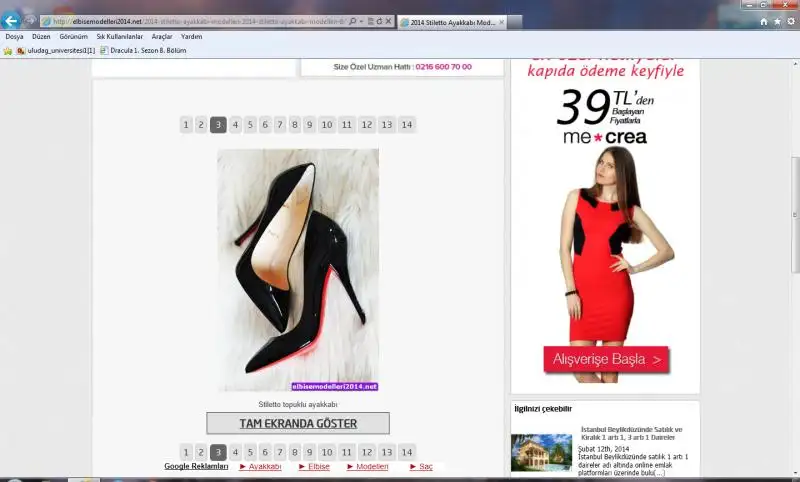Open the Görünüm menu
Screen dimensions: 800x482
tap(73, 37)
